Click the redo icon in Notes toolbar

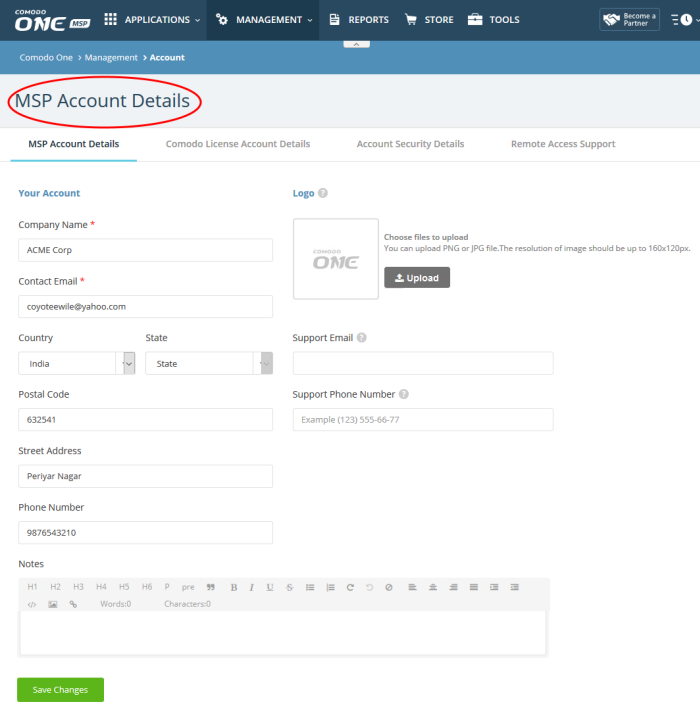click(x=350, y=587)
